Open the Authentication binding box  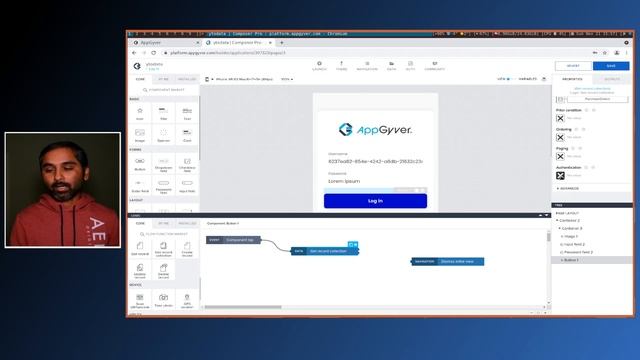[560, 176]
